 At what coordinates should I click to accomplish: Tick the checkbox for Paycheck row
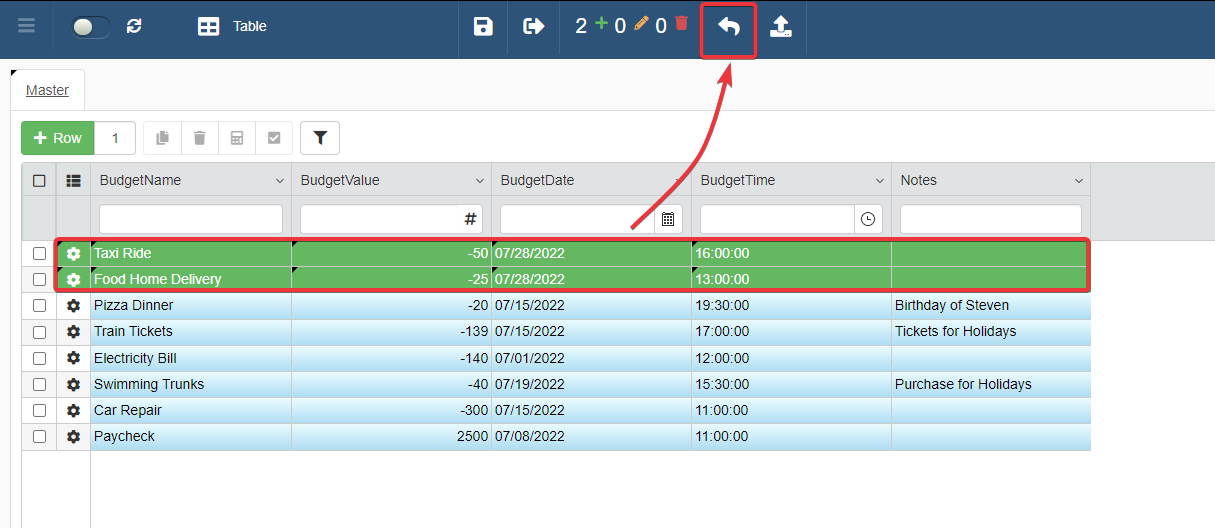click(x=39, y=437)
